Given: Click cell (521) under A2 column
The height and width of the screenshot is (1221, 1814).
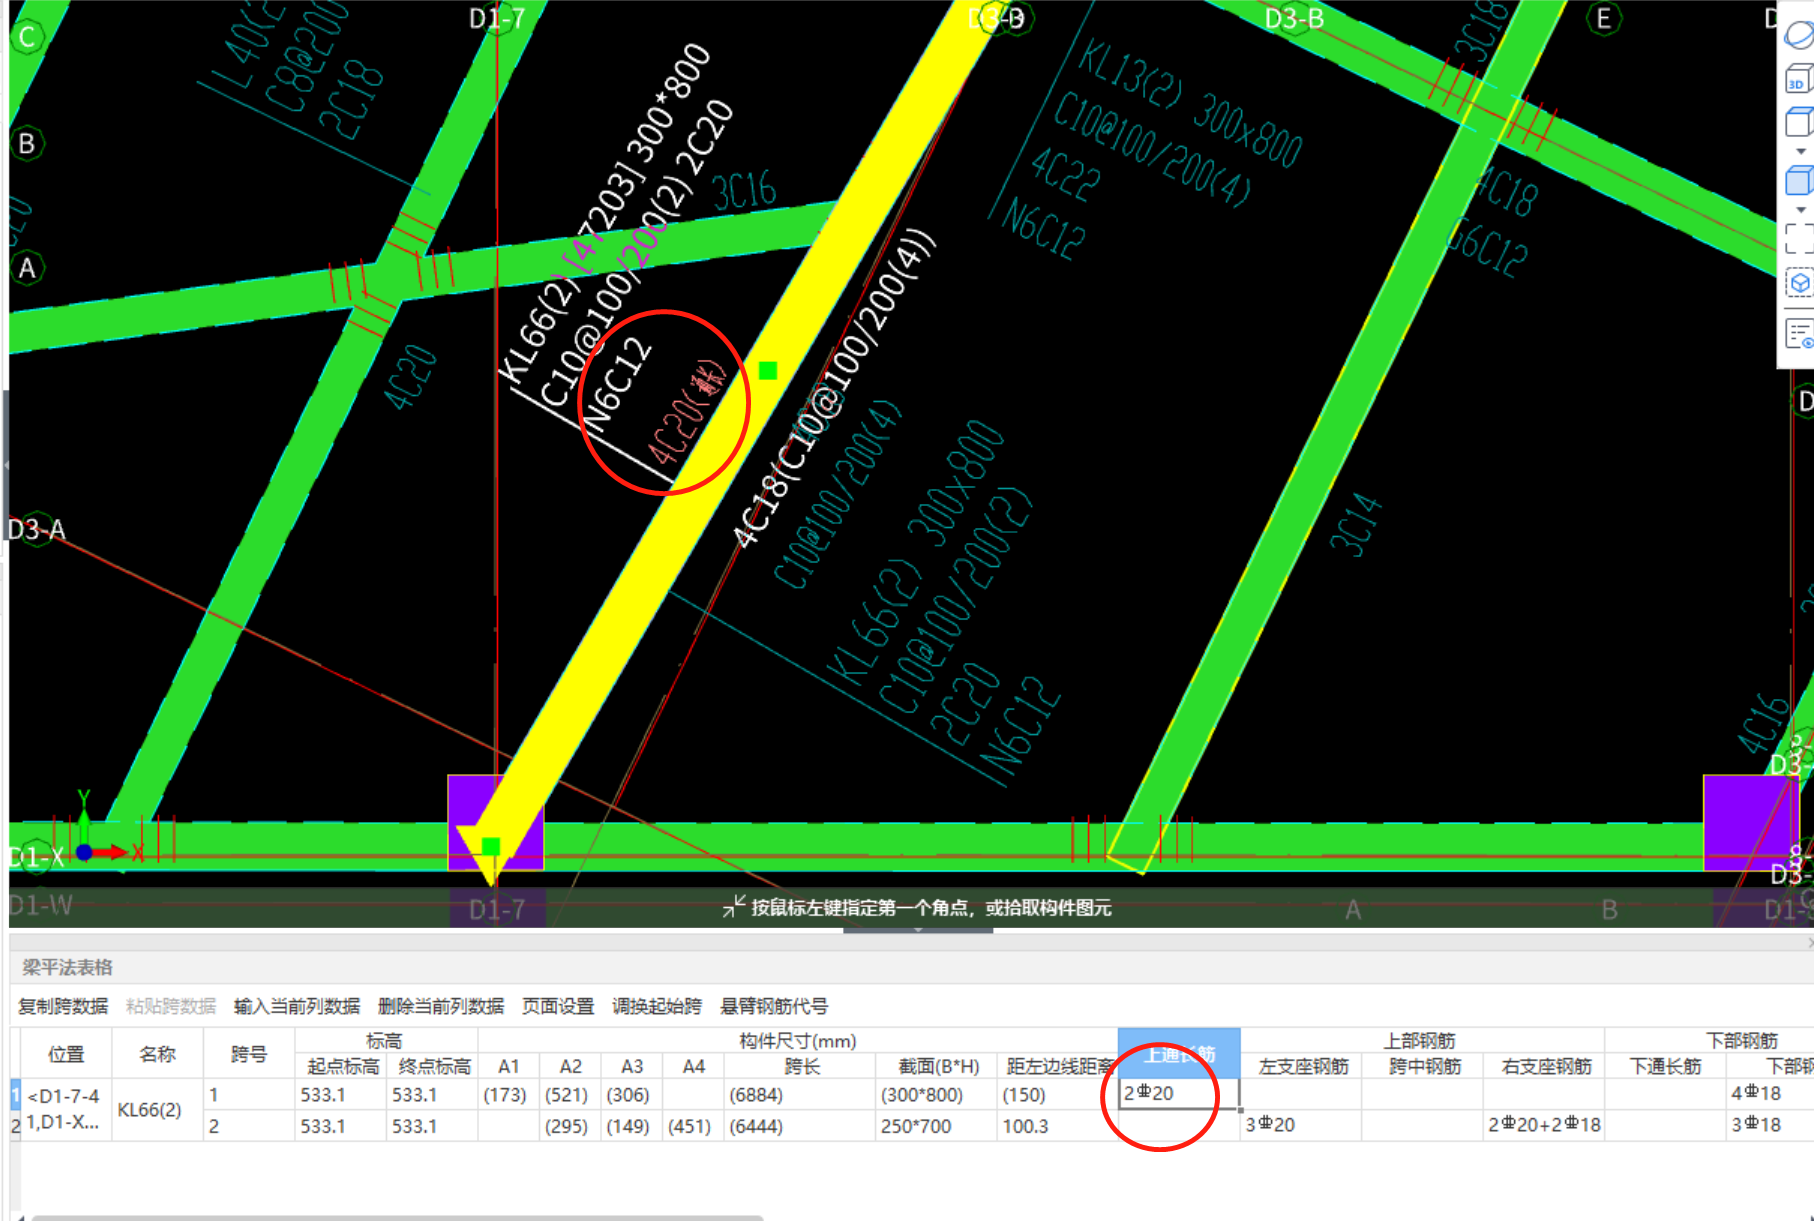Looking at the screenshot, I should pyautogui.click(x=570, y=1095).
